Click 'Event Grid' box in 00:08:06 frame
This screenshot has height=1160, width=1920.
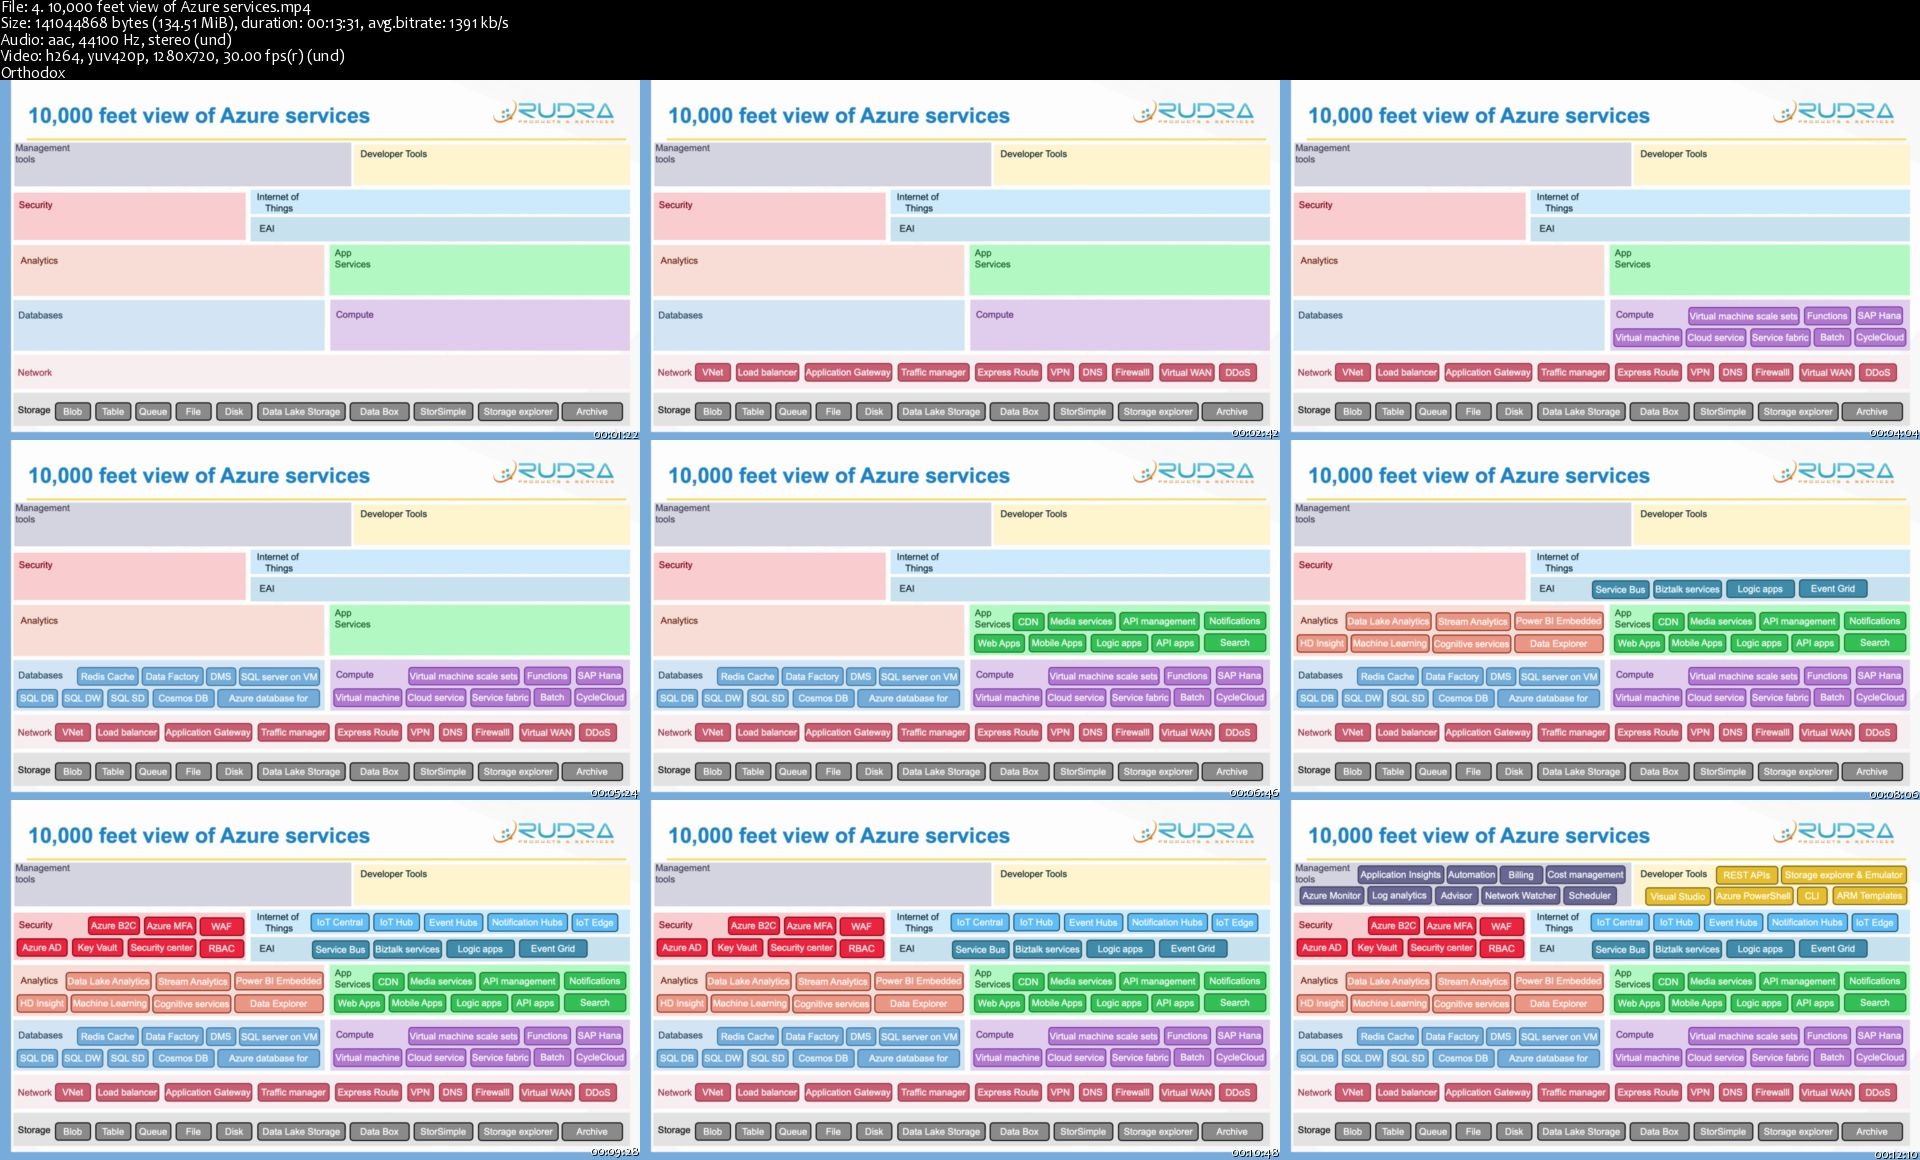tap(1832, 589)
